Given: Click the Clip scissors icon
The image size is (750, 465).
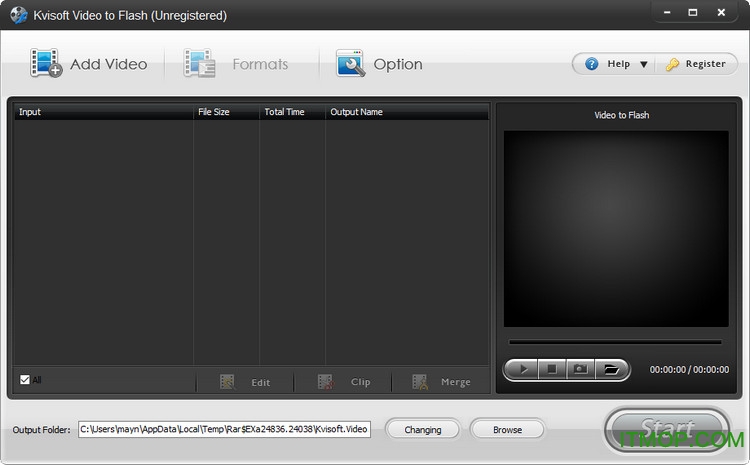Looking at the screenshot, I should pyautogui.click(x=326, y=382).
